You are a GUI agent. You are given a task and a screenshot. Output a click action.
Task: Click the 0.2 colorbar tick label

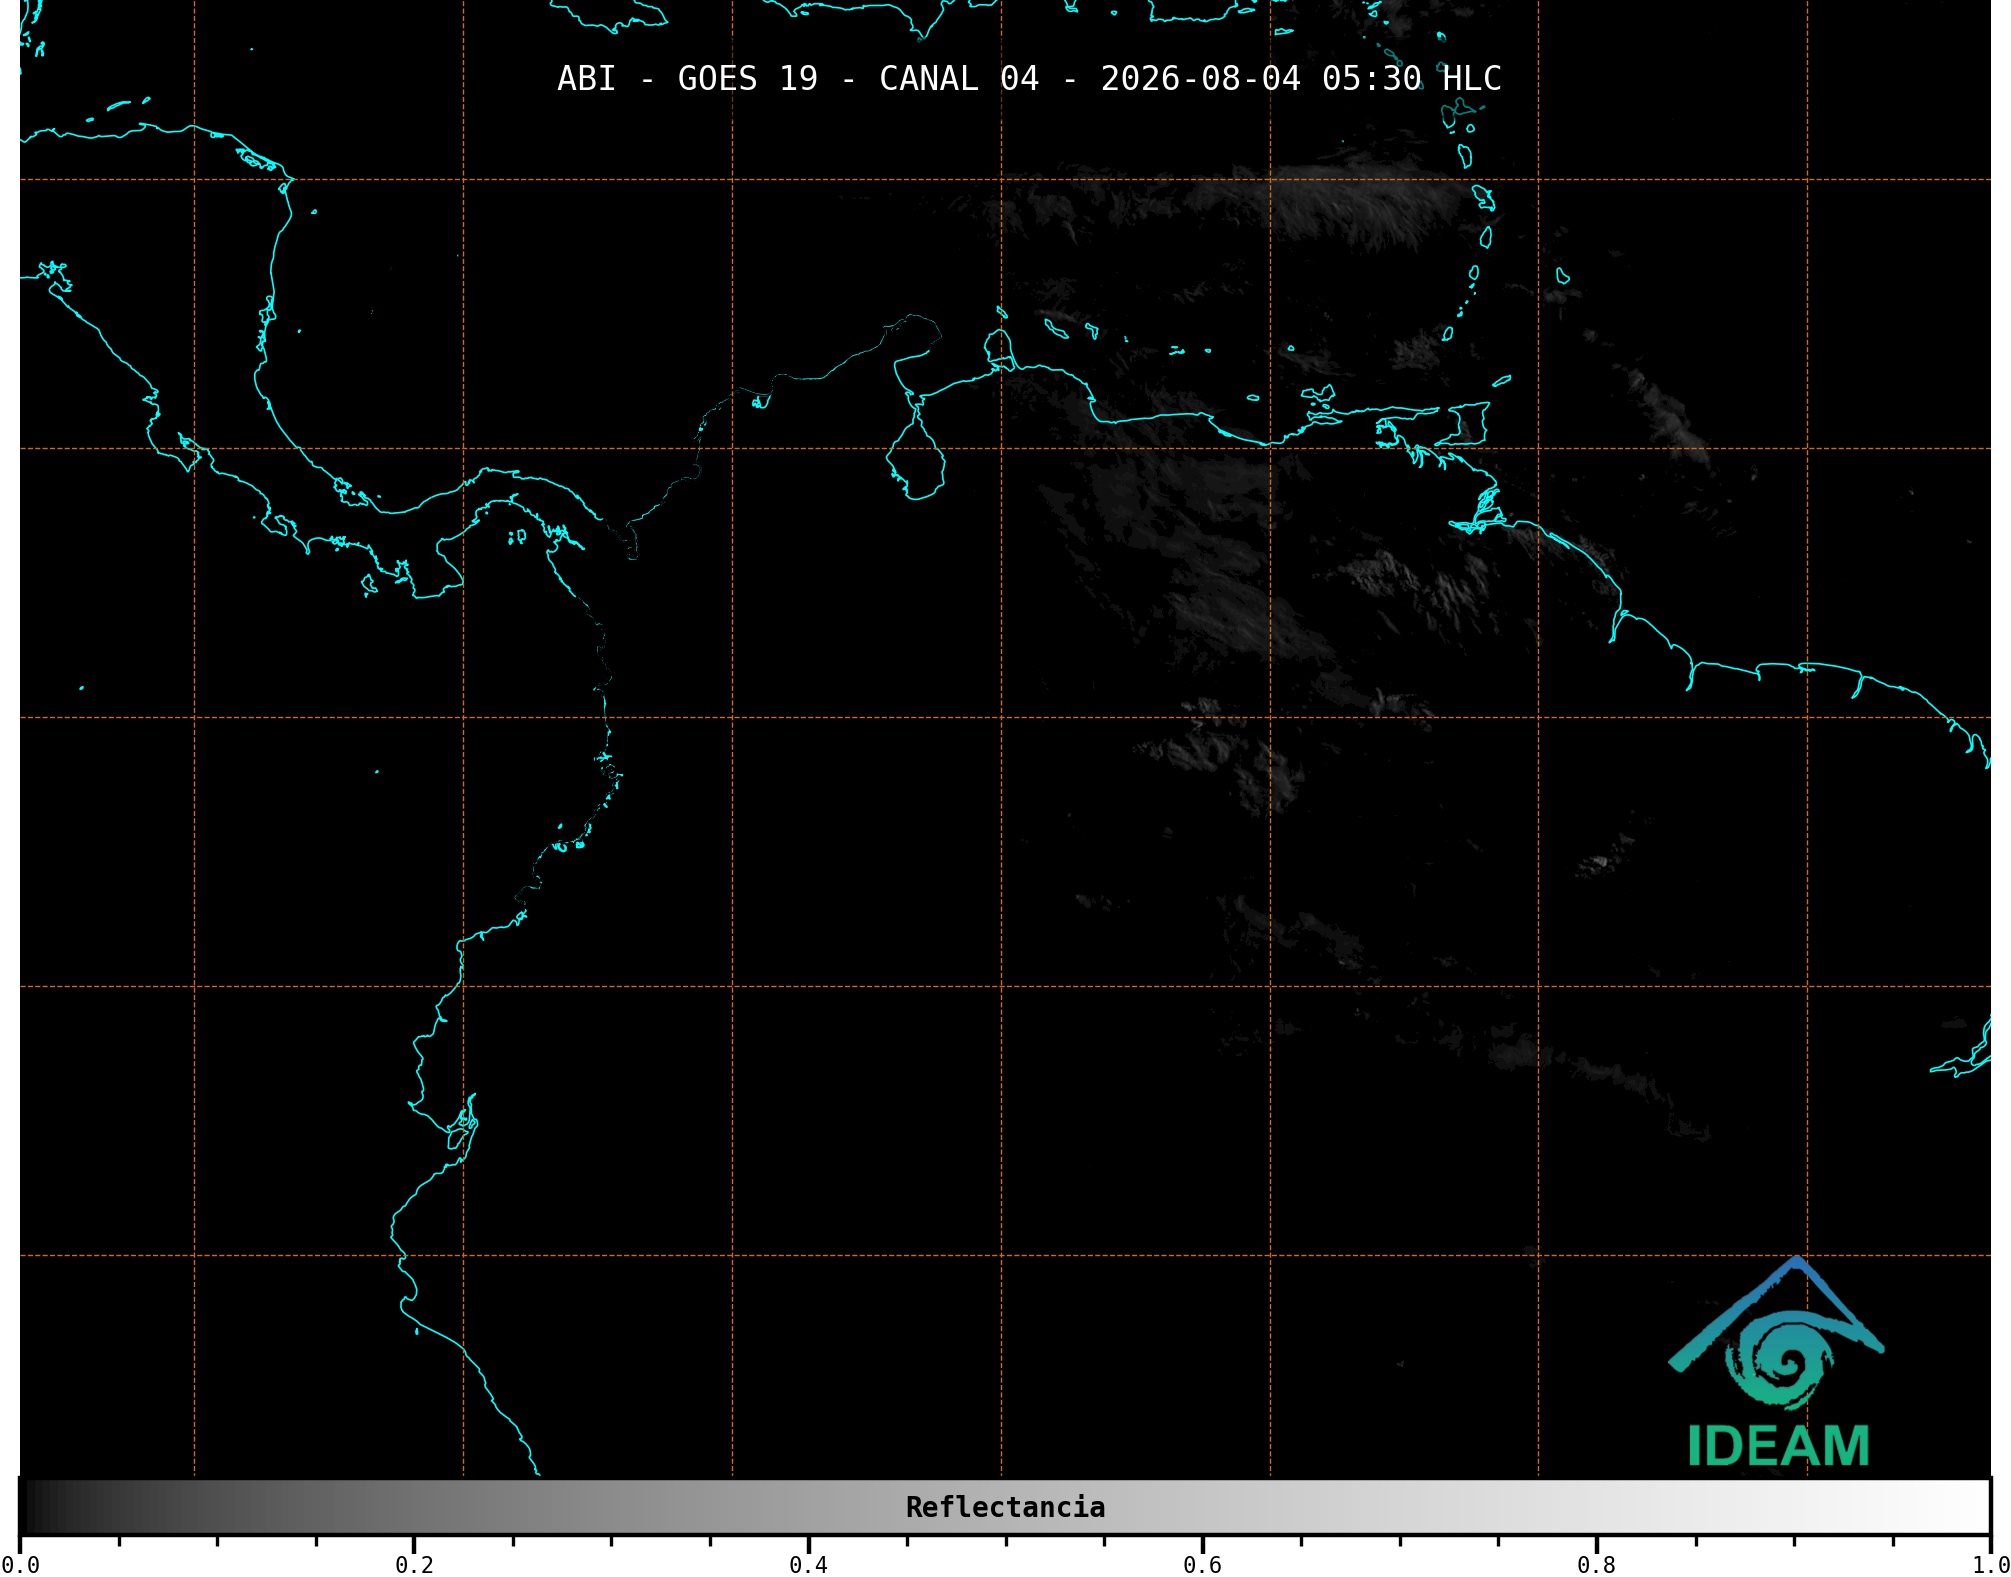point(414,1564)
